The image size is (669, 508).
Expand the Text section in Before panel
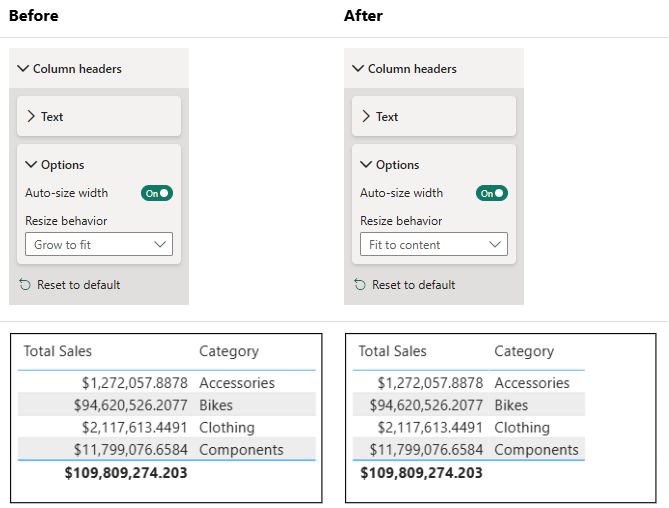coord(31,117)
